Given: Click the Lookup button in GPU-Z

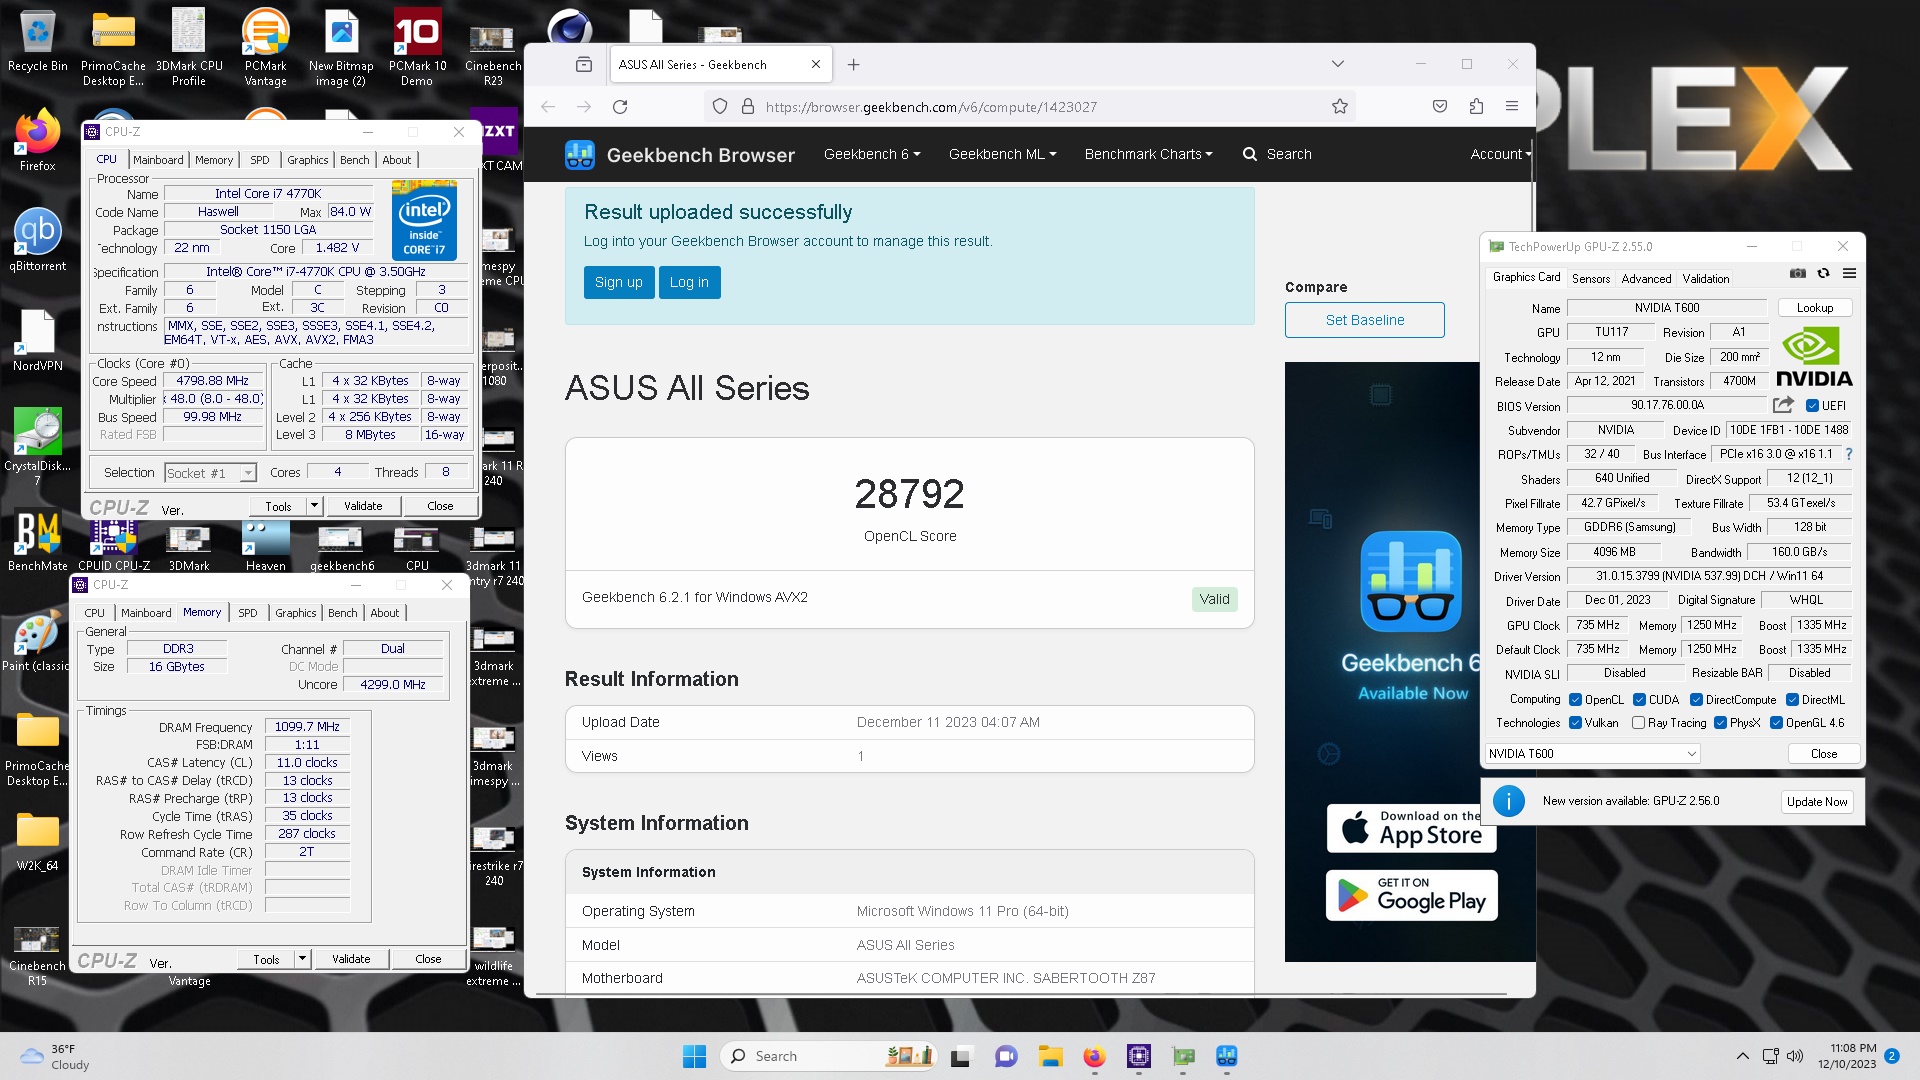Looking at the screenshot, I should click(1815, 308).
